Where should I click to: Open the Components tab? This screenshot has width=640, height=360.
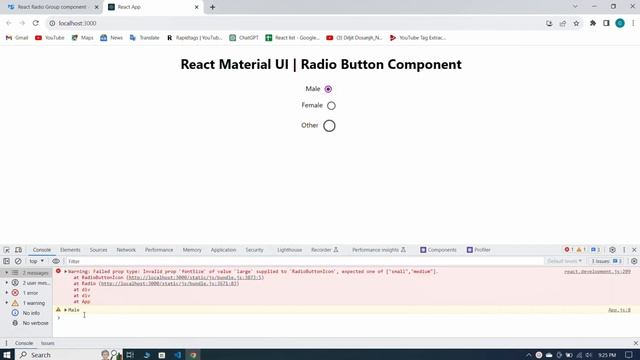click(x=438, y=250)
